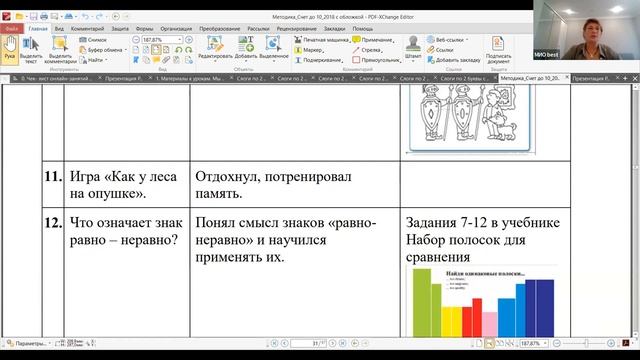Image resolution: width=640 pixels, height=360 pixels.
Task: Go to the next page in status bar
Action: tap(332, 344)
